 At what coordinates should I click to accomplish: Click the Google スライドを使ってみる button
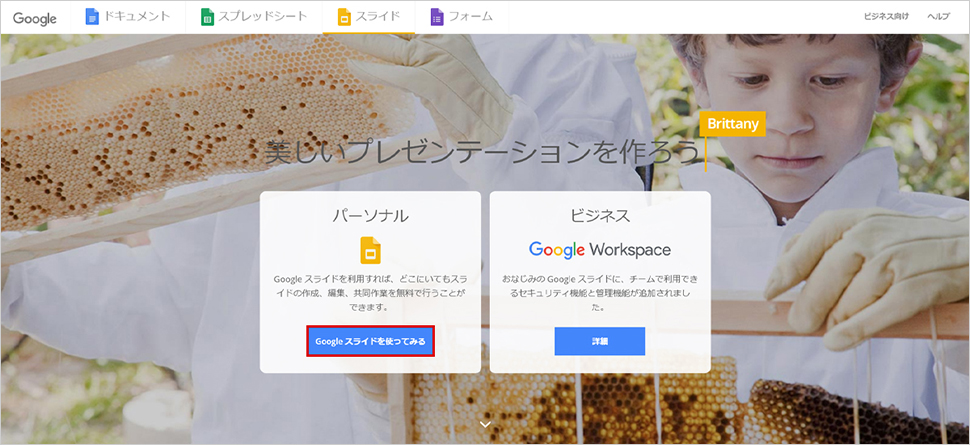(x=371, y=341)
